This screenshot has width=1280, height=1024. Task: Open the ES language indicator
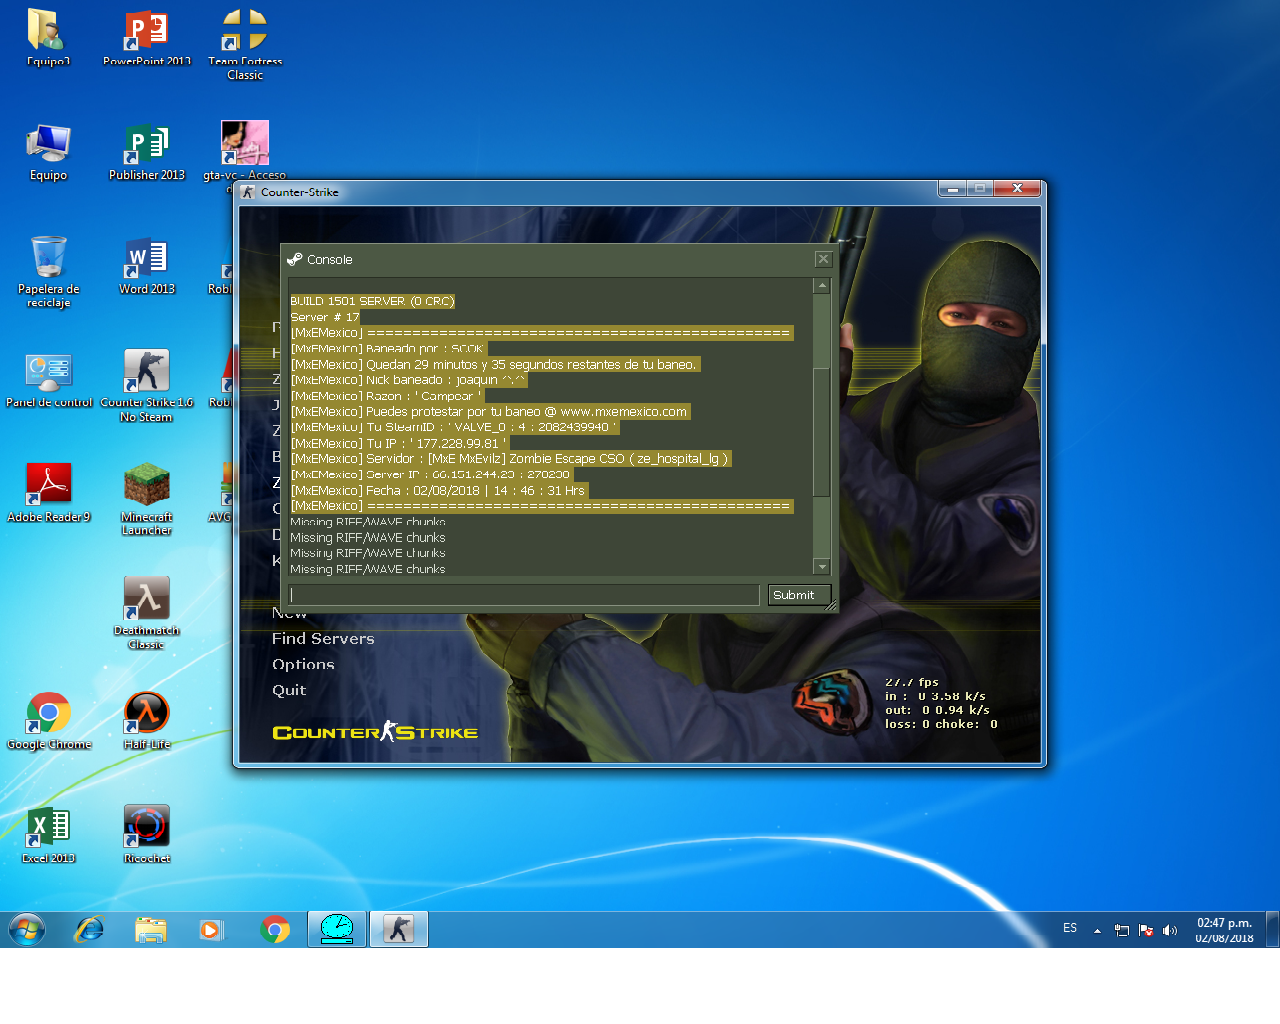tap(1070, 929)
